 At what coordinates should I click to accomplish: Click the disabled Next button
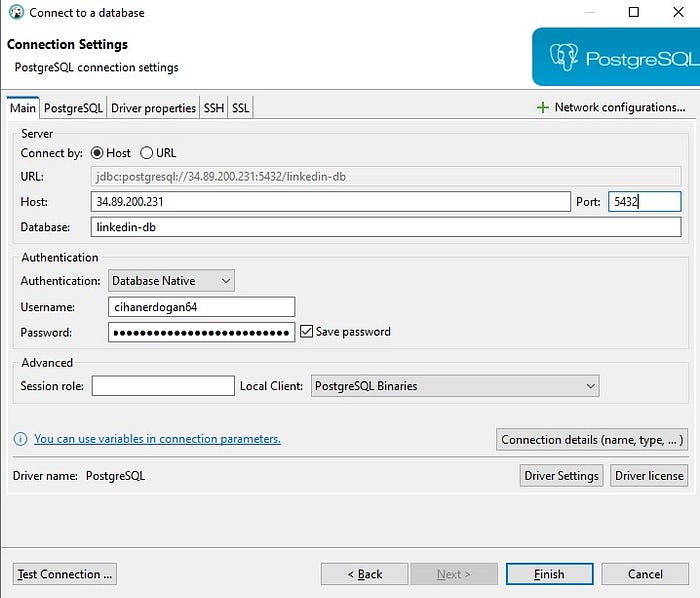click(x=454, y=574)
